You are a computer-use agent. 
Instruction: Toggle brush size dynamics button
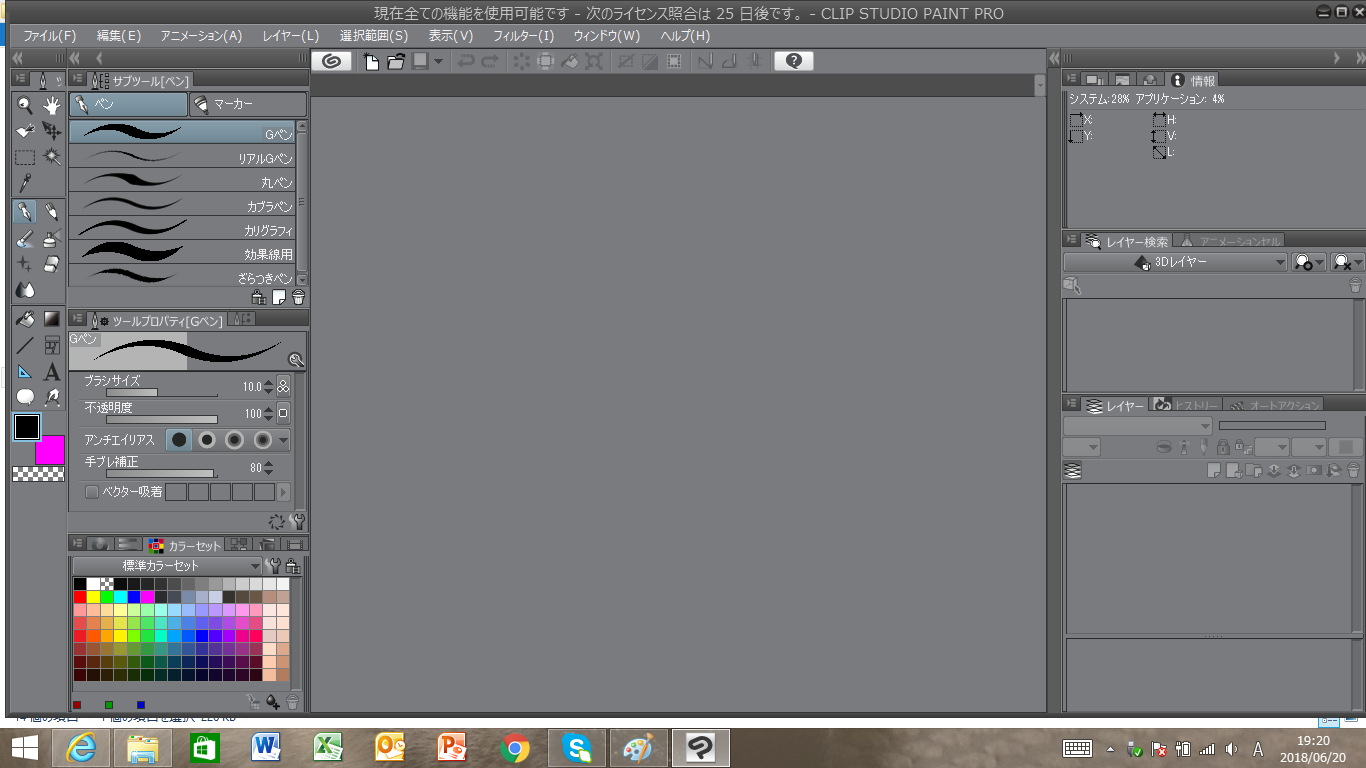(283, 386)
